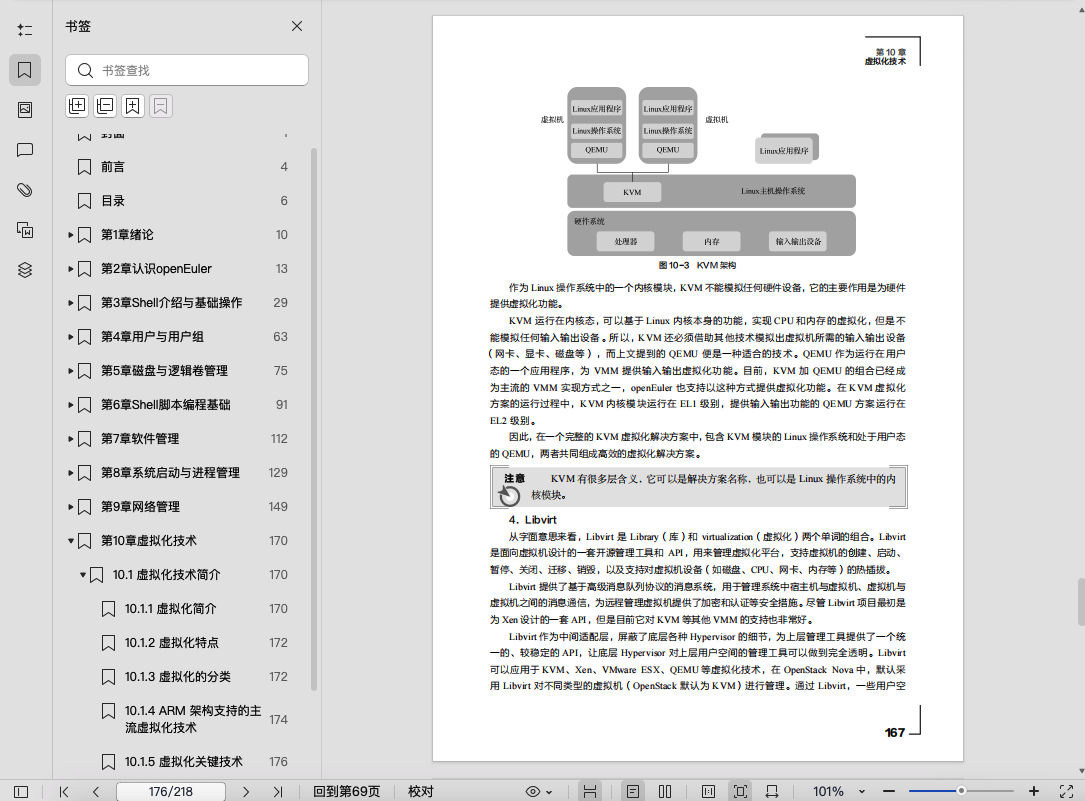Collapse the 第10章虚拟化技术 bookmark

[x=71, y=540]
